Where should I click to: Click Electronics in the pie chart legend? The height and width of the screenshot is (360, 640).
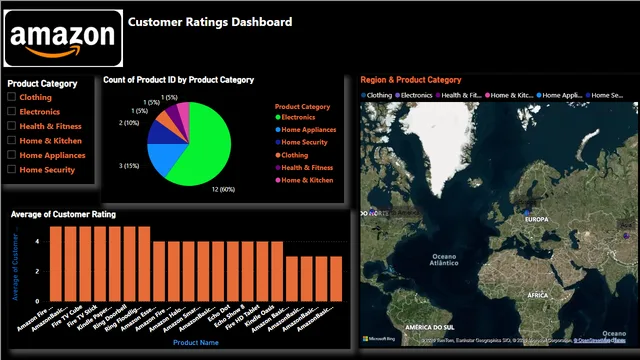[x=295, y=117]
